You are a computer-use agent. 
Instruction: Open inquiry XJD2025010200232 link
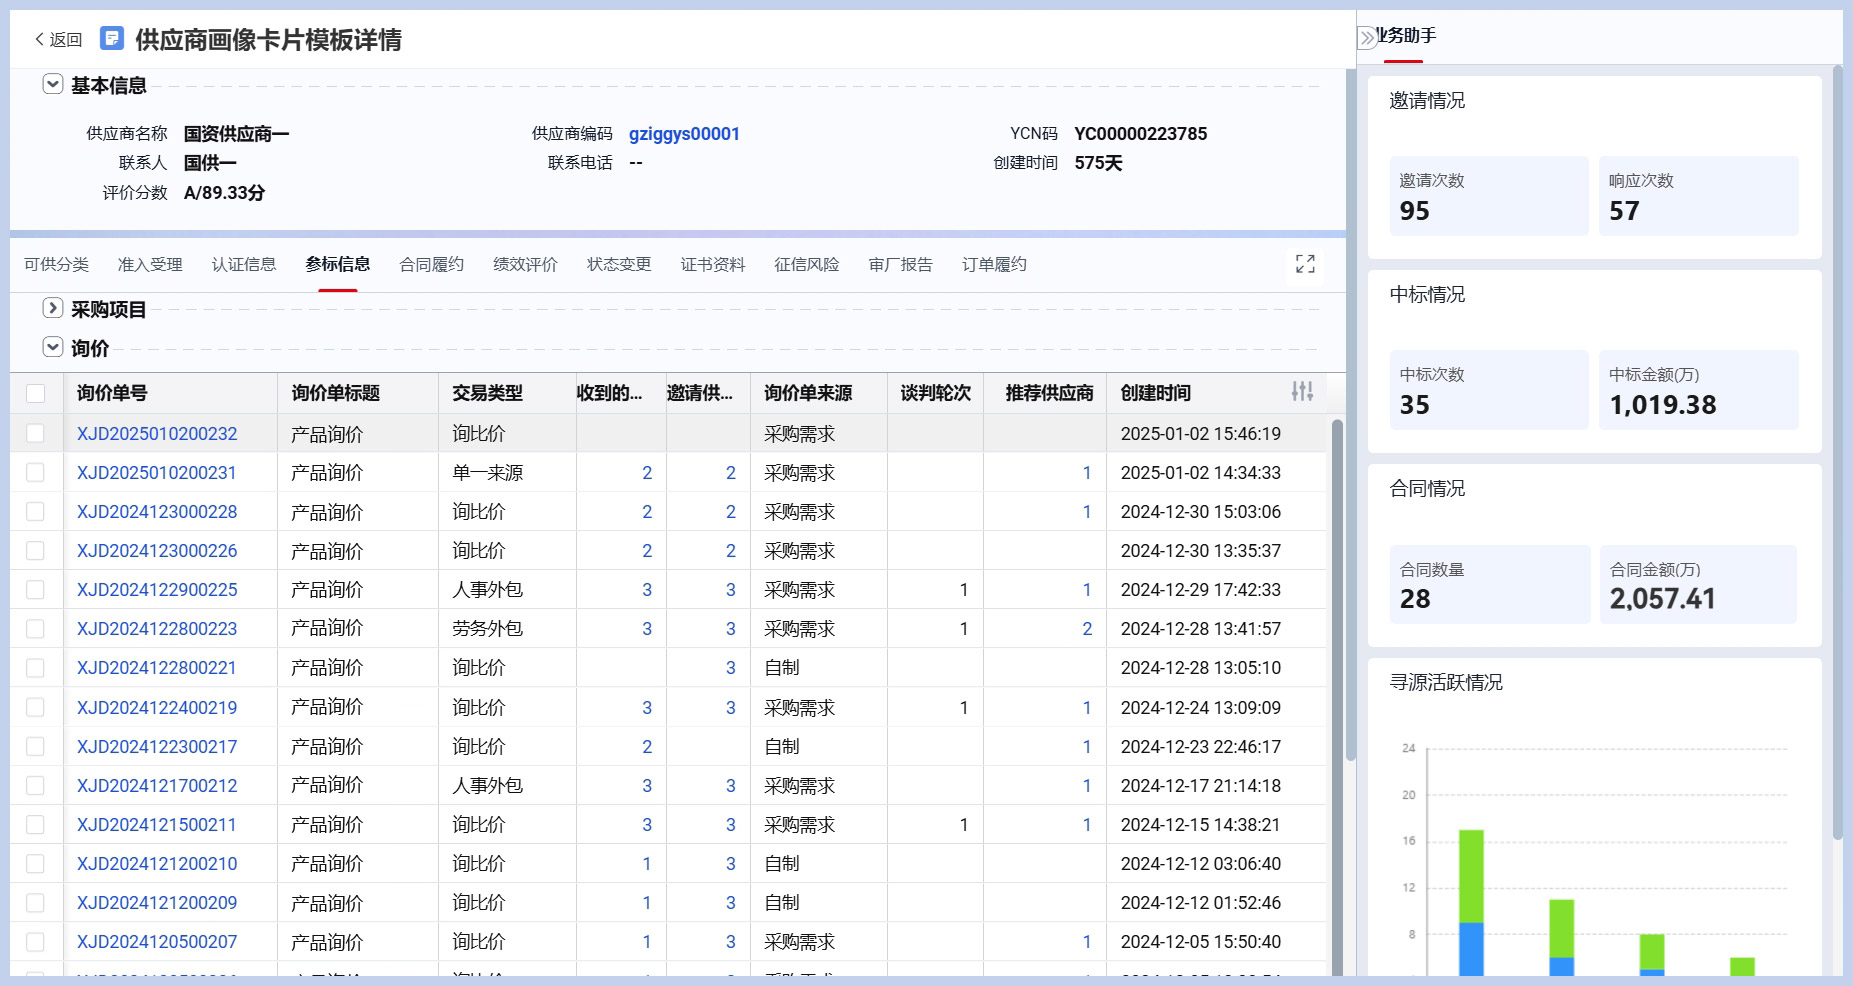(x=157, y=434)
